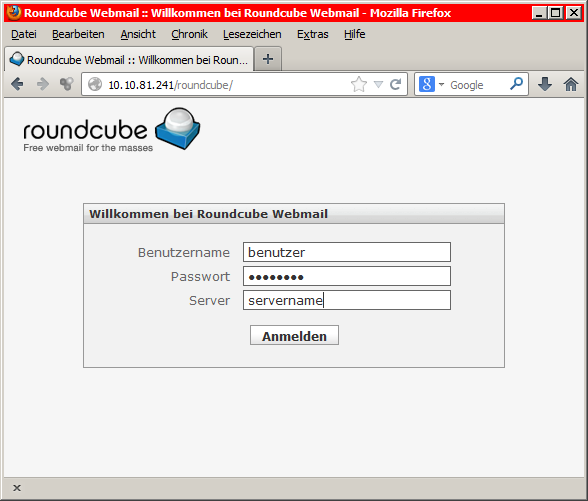Screen dimensions: 588x501
Task: Click the Server input field
Action: coord(347,300)
